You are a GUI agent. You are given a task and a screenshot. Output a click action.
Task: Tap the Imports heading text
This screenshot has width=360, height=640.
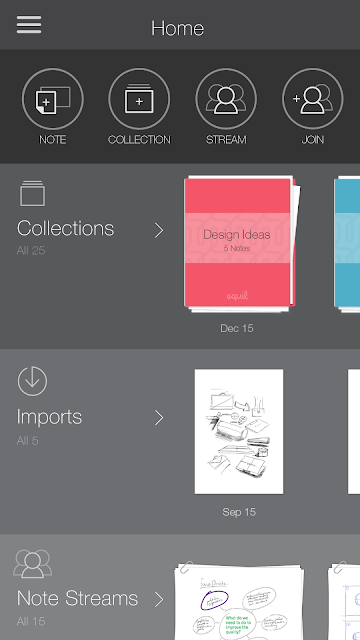tap(49, 417)
